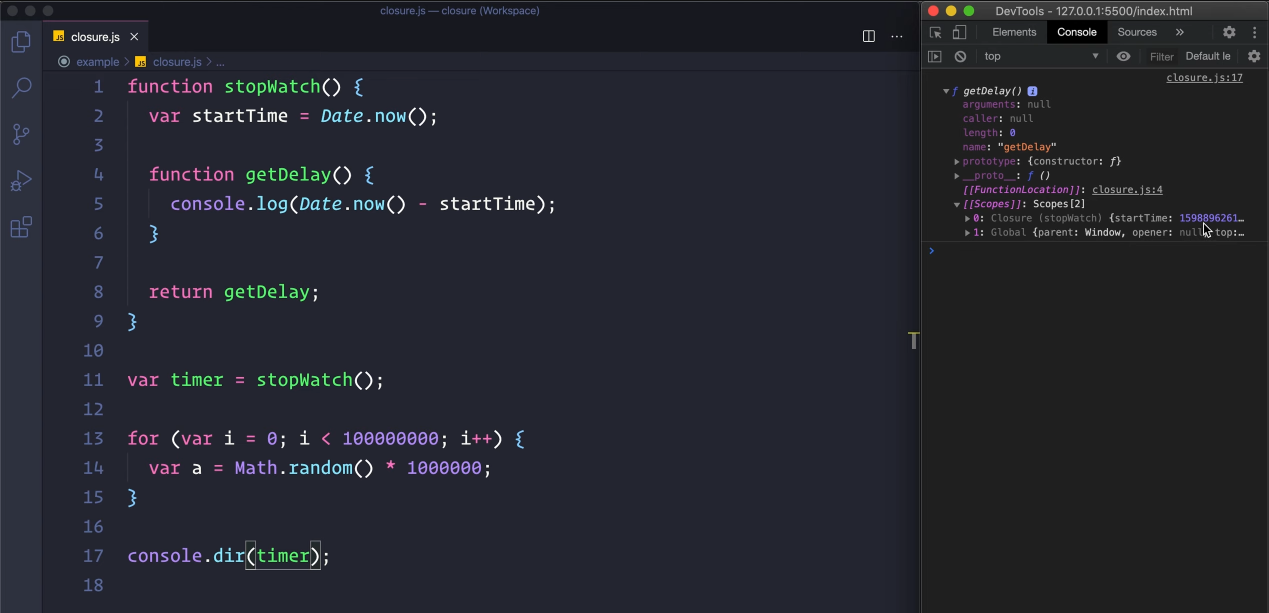Screen dimensions: 1269x613
Task: Click 'startTime' on line 2
Action: pos(240,116)
